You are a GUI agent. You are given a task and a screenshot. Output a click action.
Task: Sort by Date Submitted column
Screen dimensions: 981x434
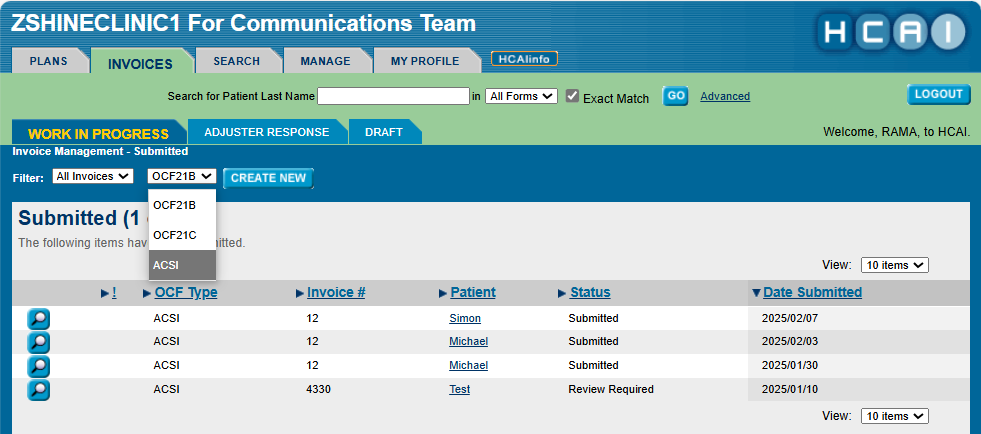(x=813, y=293)
